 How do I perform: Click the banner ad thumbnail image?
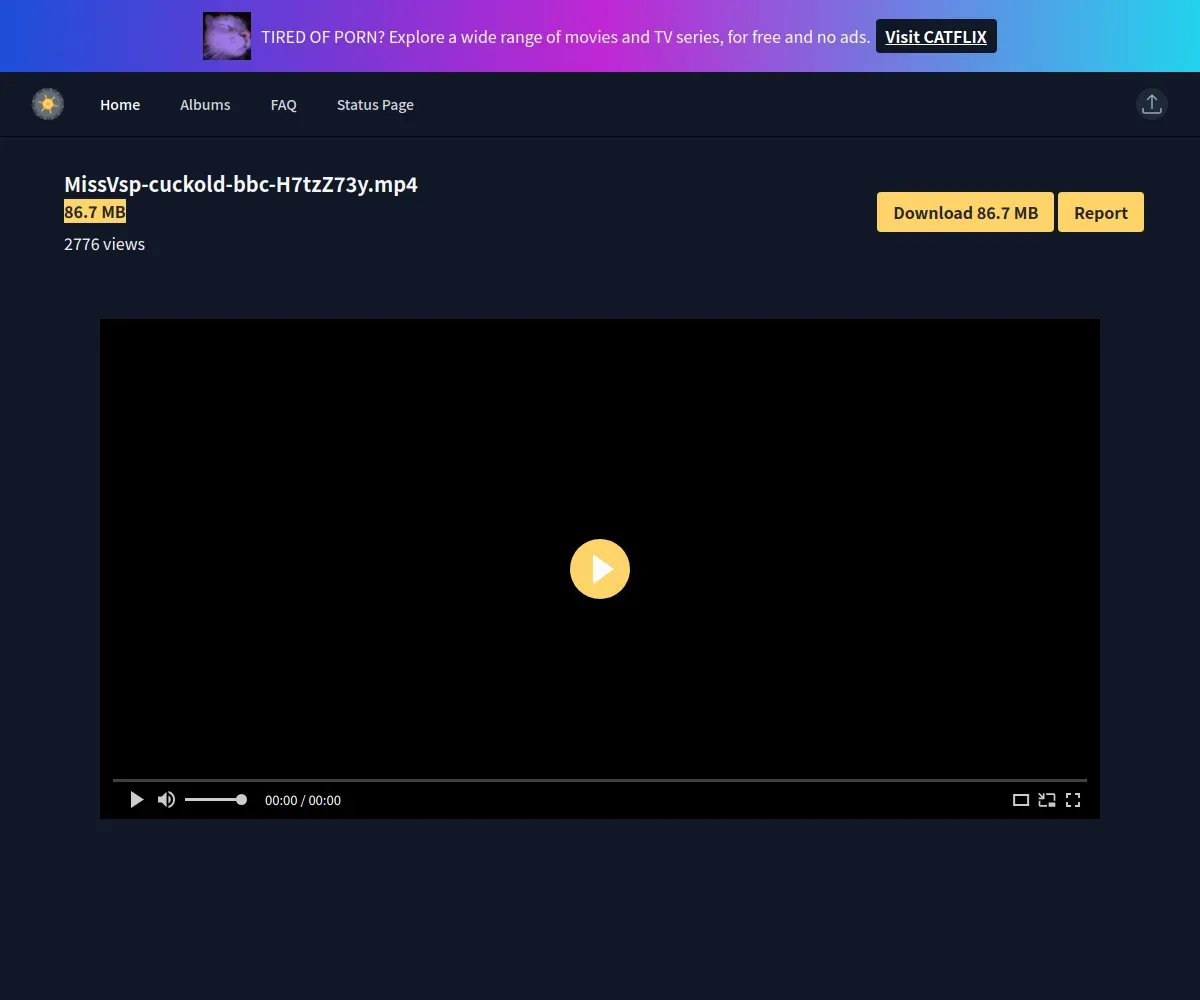(227, 36)
